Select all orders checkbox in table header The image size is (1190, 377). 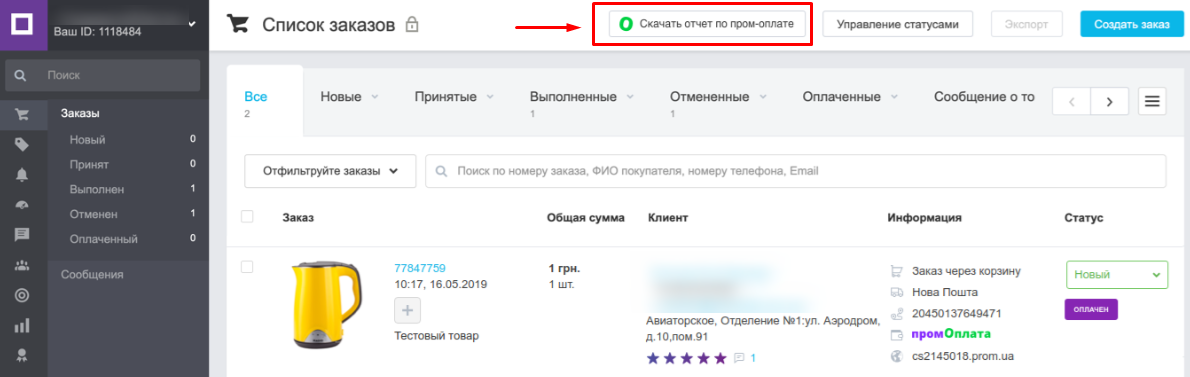247,217
